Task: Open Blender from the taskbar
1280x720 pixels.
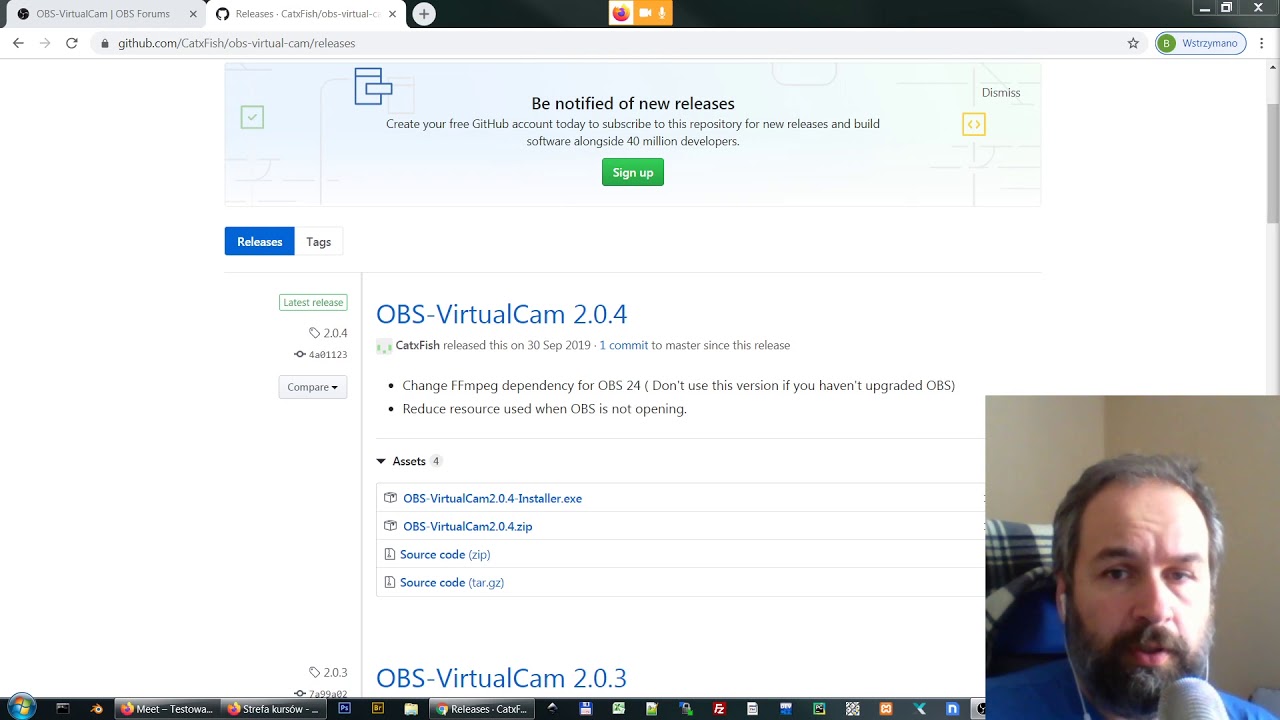Action: point(97,709)
